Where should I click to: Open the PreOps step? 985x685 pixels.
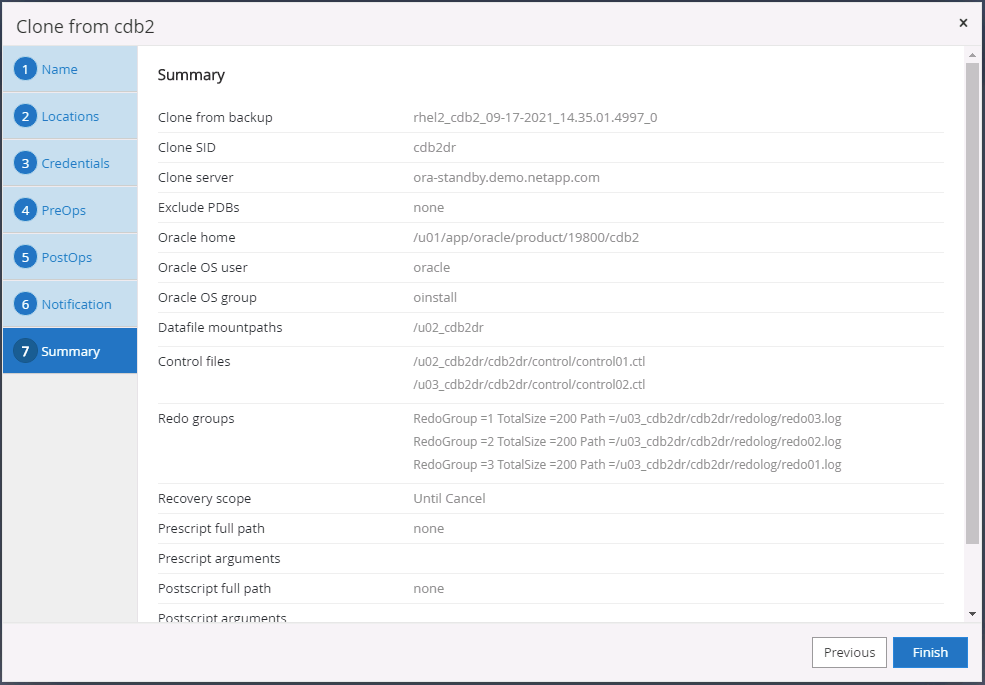64,211
